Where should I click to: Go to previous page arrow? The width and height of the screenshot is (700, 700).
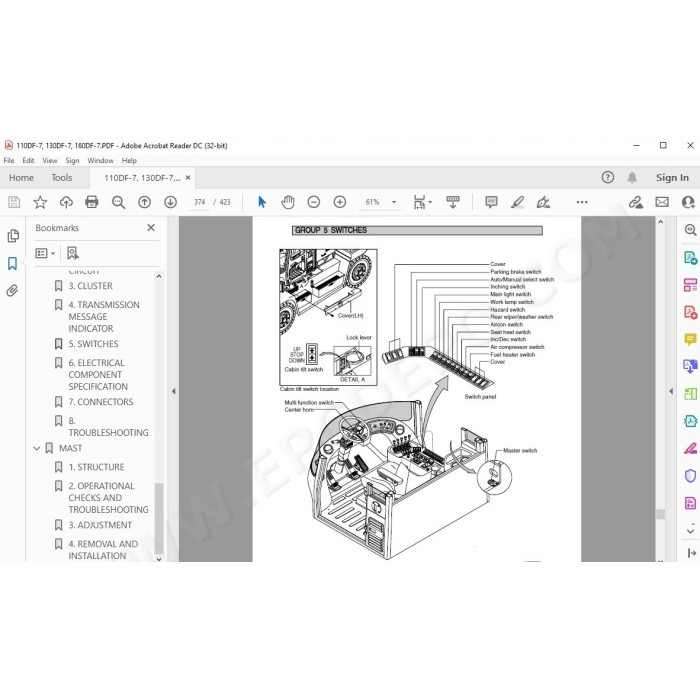coord(144,202)
